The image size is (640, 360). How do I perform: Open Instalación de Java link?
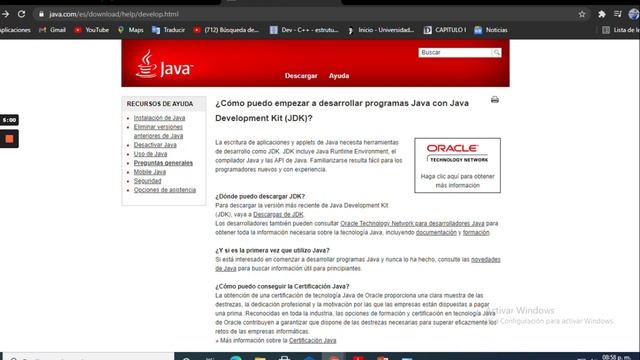coord(159,118)
